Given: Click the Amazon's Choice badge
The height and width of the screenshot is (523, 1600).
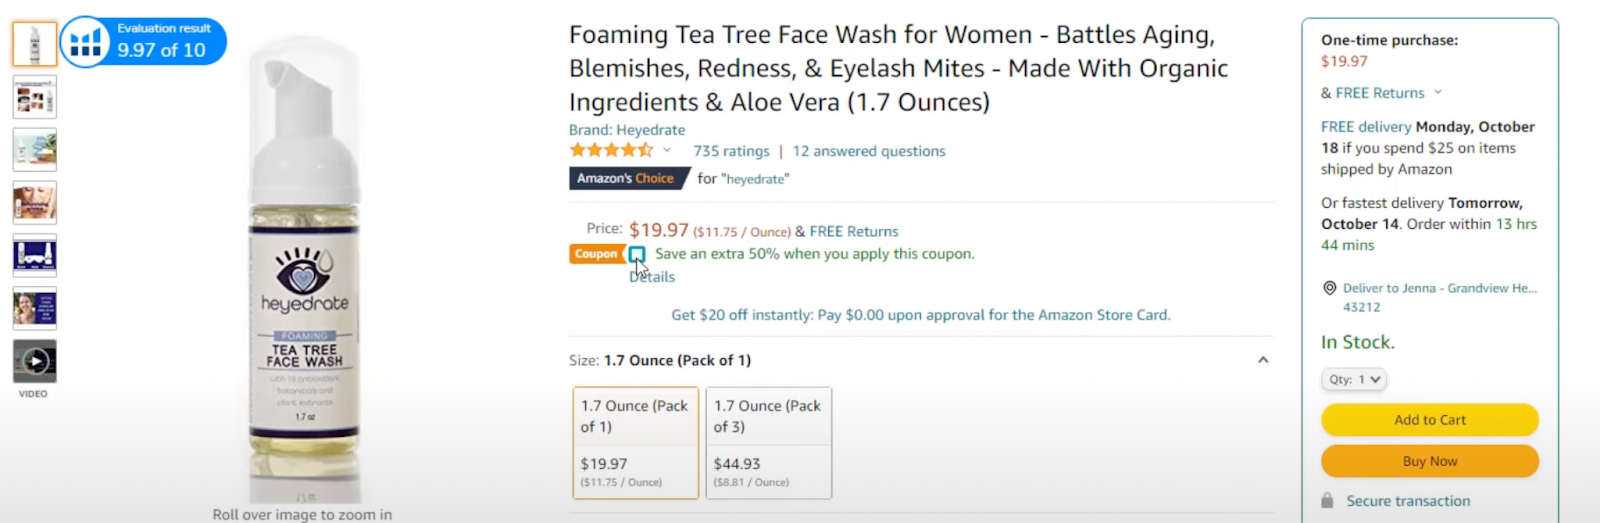Looking at the screenshot, I should pos(626,178).
